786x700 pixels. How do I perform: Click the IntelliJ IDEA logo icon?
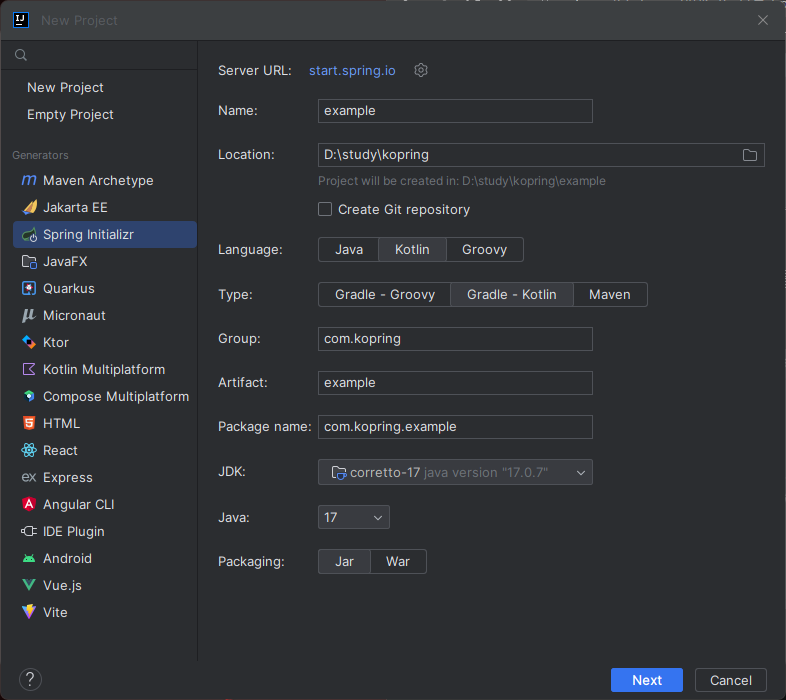(x=21, y=20)
